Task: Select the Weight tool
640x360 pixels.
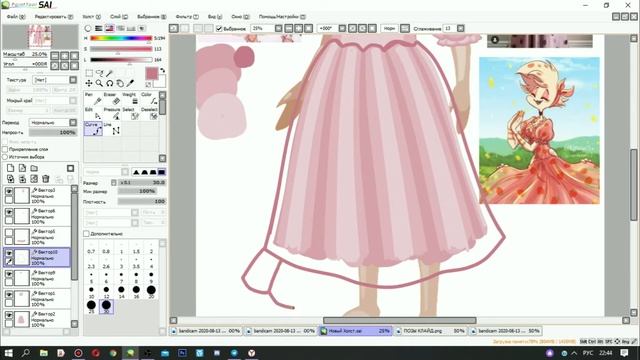Action: pyautogui.click(x=131, y=99)
